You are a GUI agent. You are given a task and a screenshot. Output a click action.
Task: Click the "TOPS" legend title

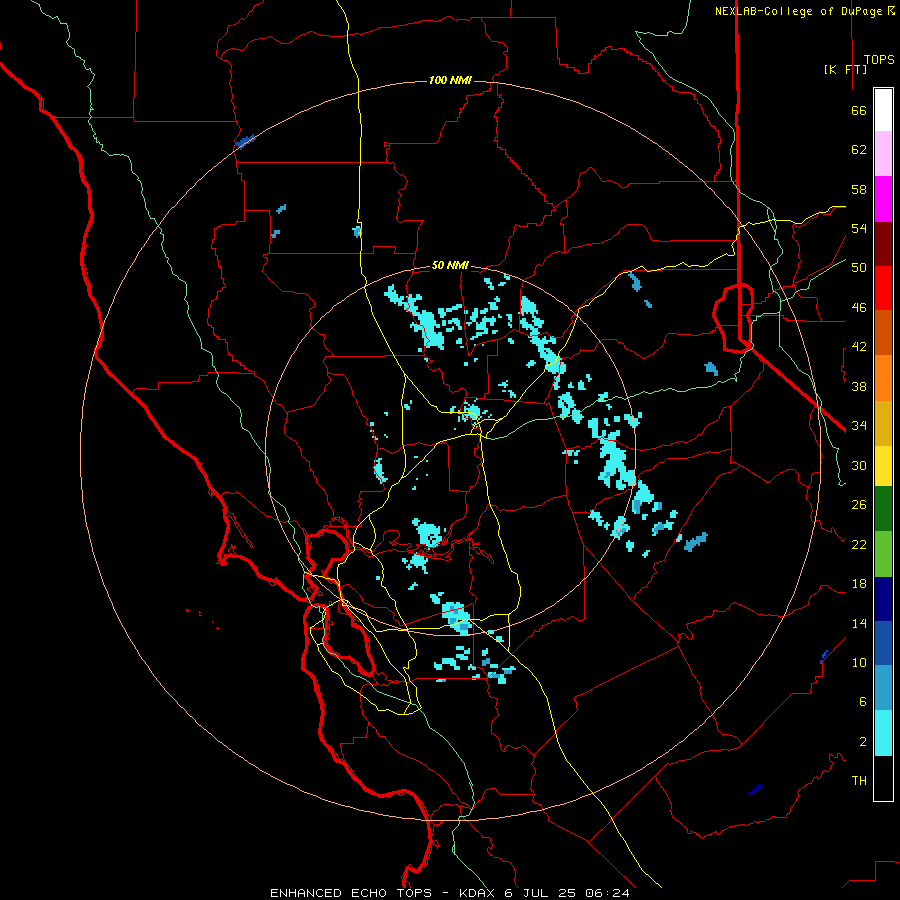tap(879, 60)
